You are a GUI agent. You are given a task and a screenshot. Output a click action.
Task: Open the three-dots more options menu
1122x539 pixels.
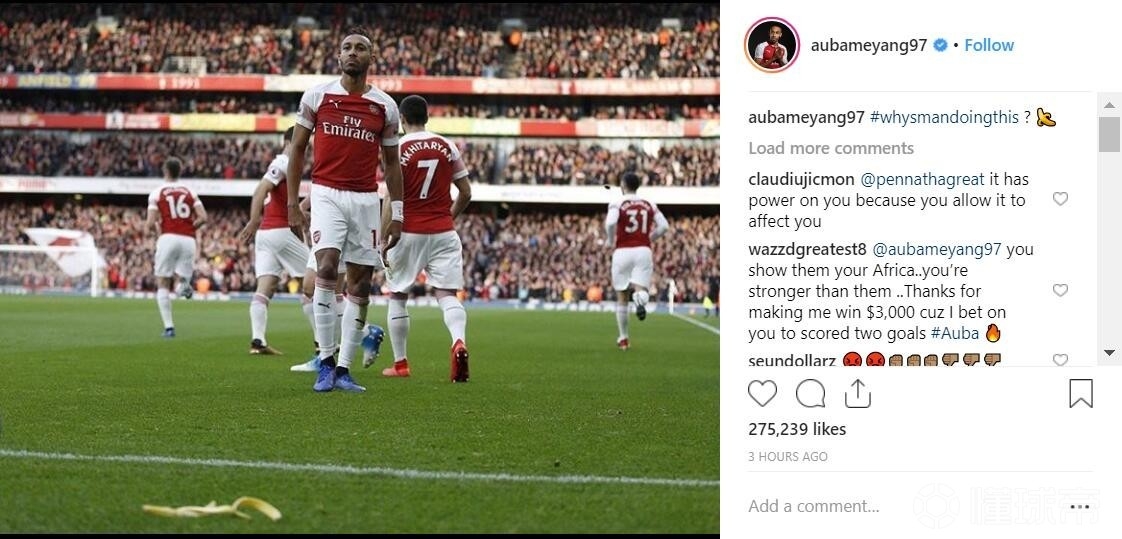pyautogui.click(x=1079, y=507)
